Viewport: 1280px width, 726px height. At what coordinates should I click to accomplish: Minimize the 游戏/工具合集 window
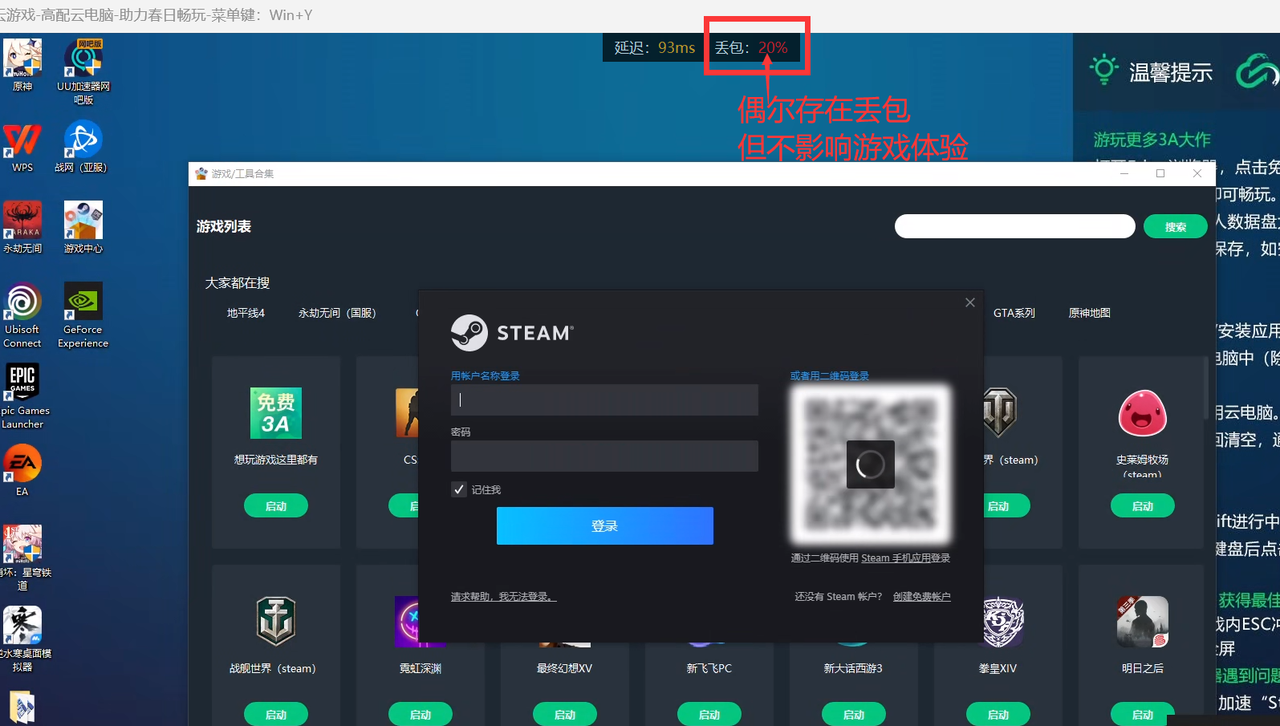pyautogui.click(x=1124, y=173)
